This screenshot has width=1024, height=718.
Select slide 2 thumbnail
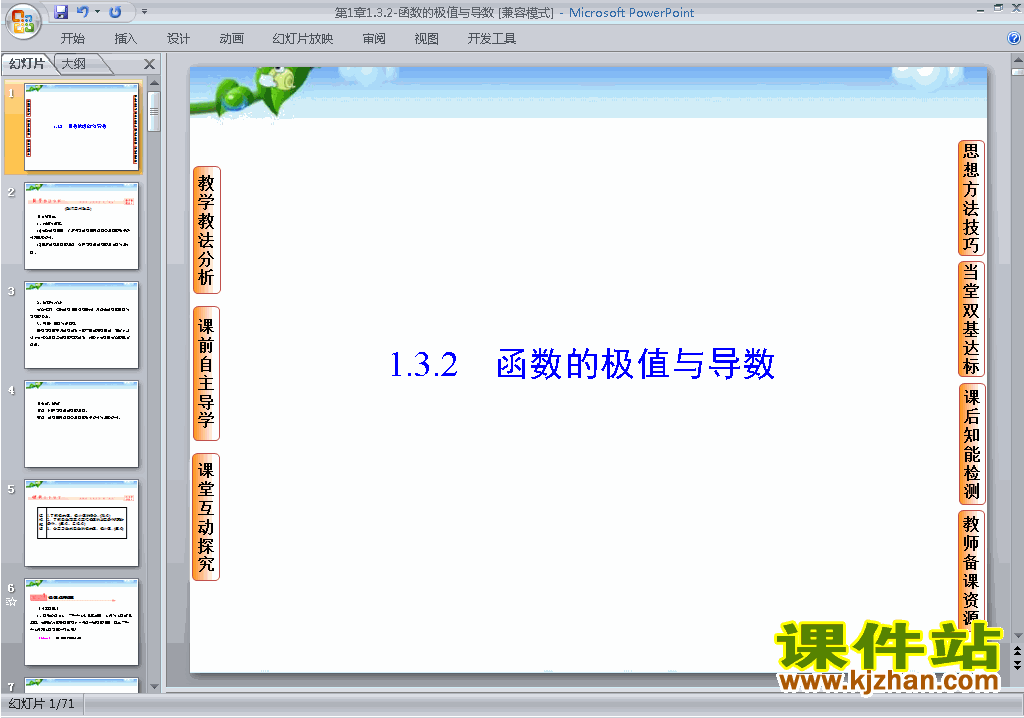(x=82, y=226)
